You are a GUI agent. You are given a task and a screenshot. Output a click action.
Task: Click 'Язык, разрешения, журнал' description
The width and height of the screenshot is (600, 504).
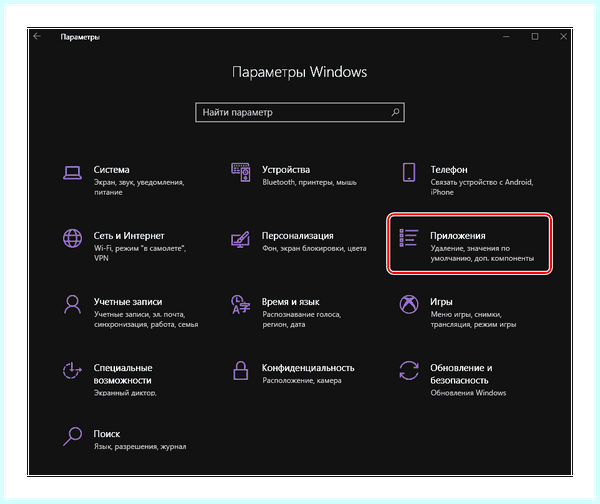click(x=140, y=447)
